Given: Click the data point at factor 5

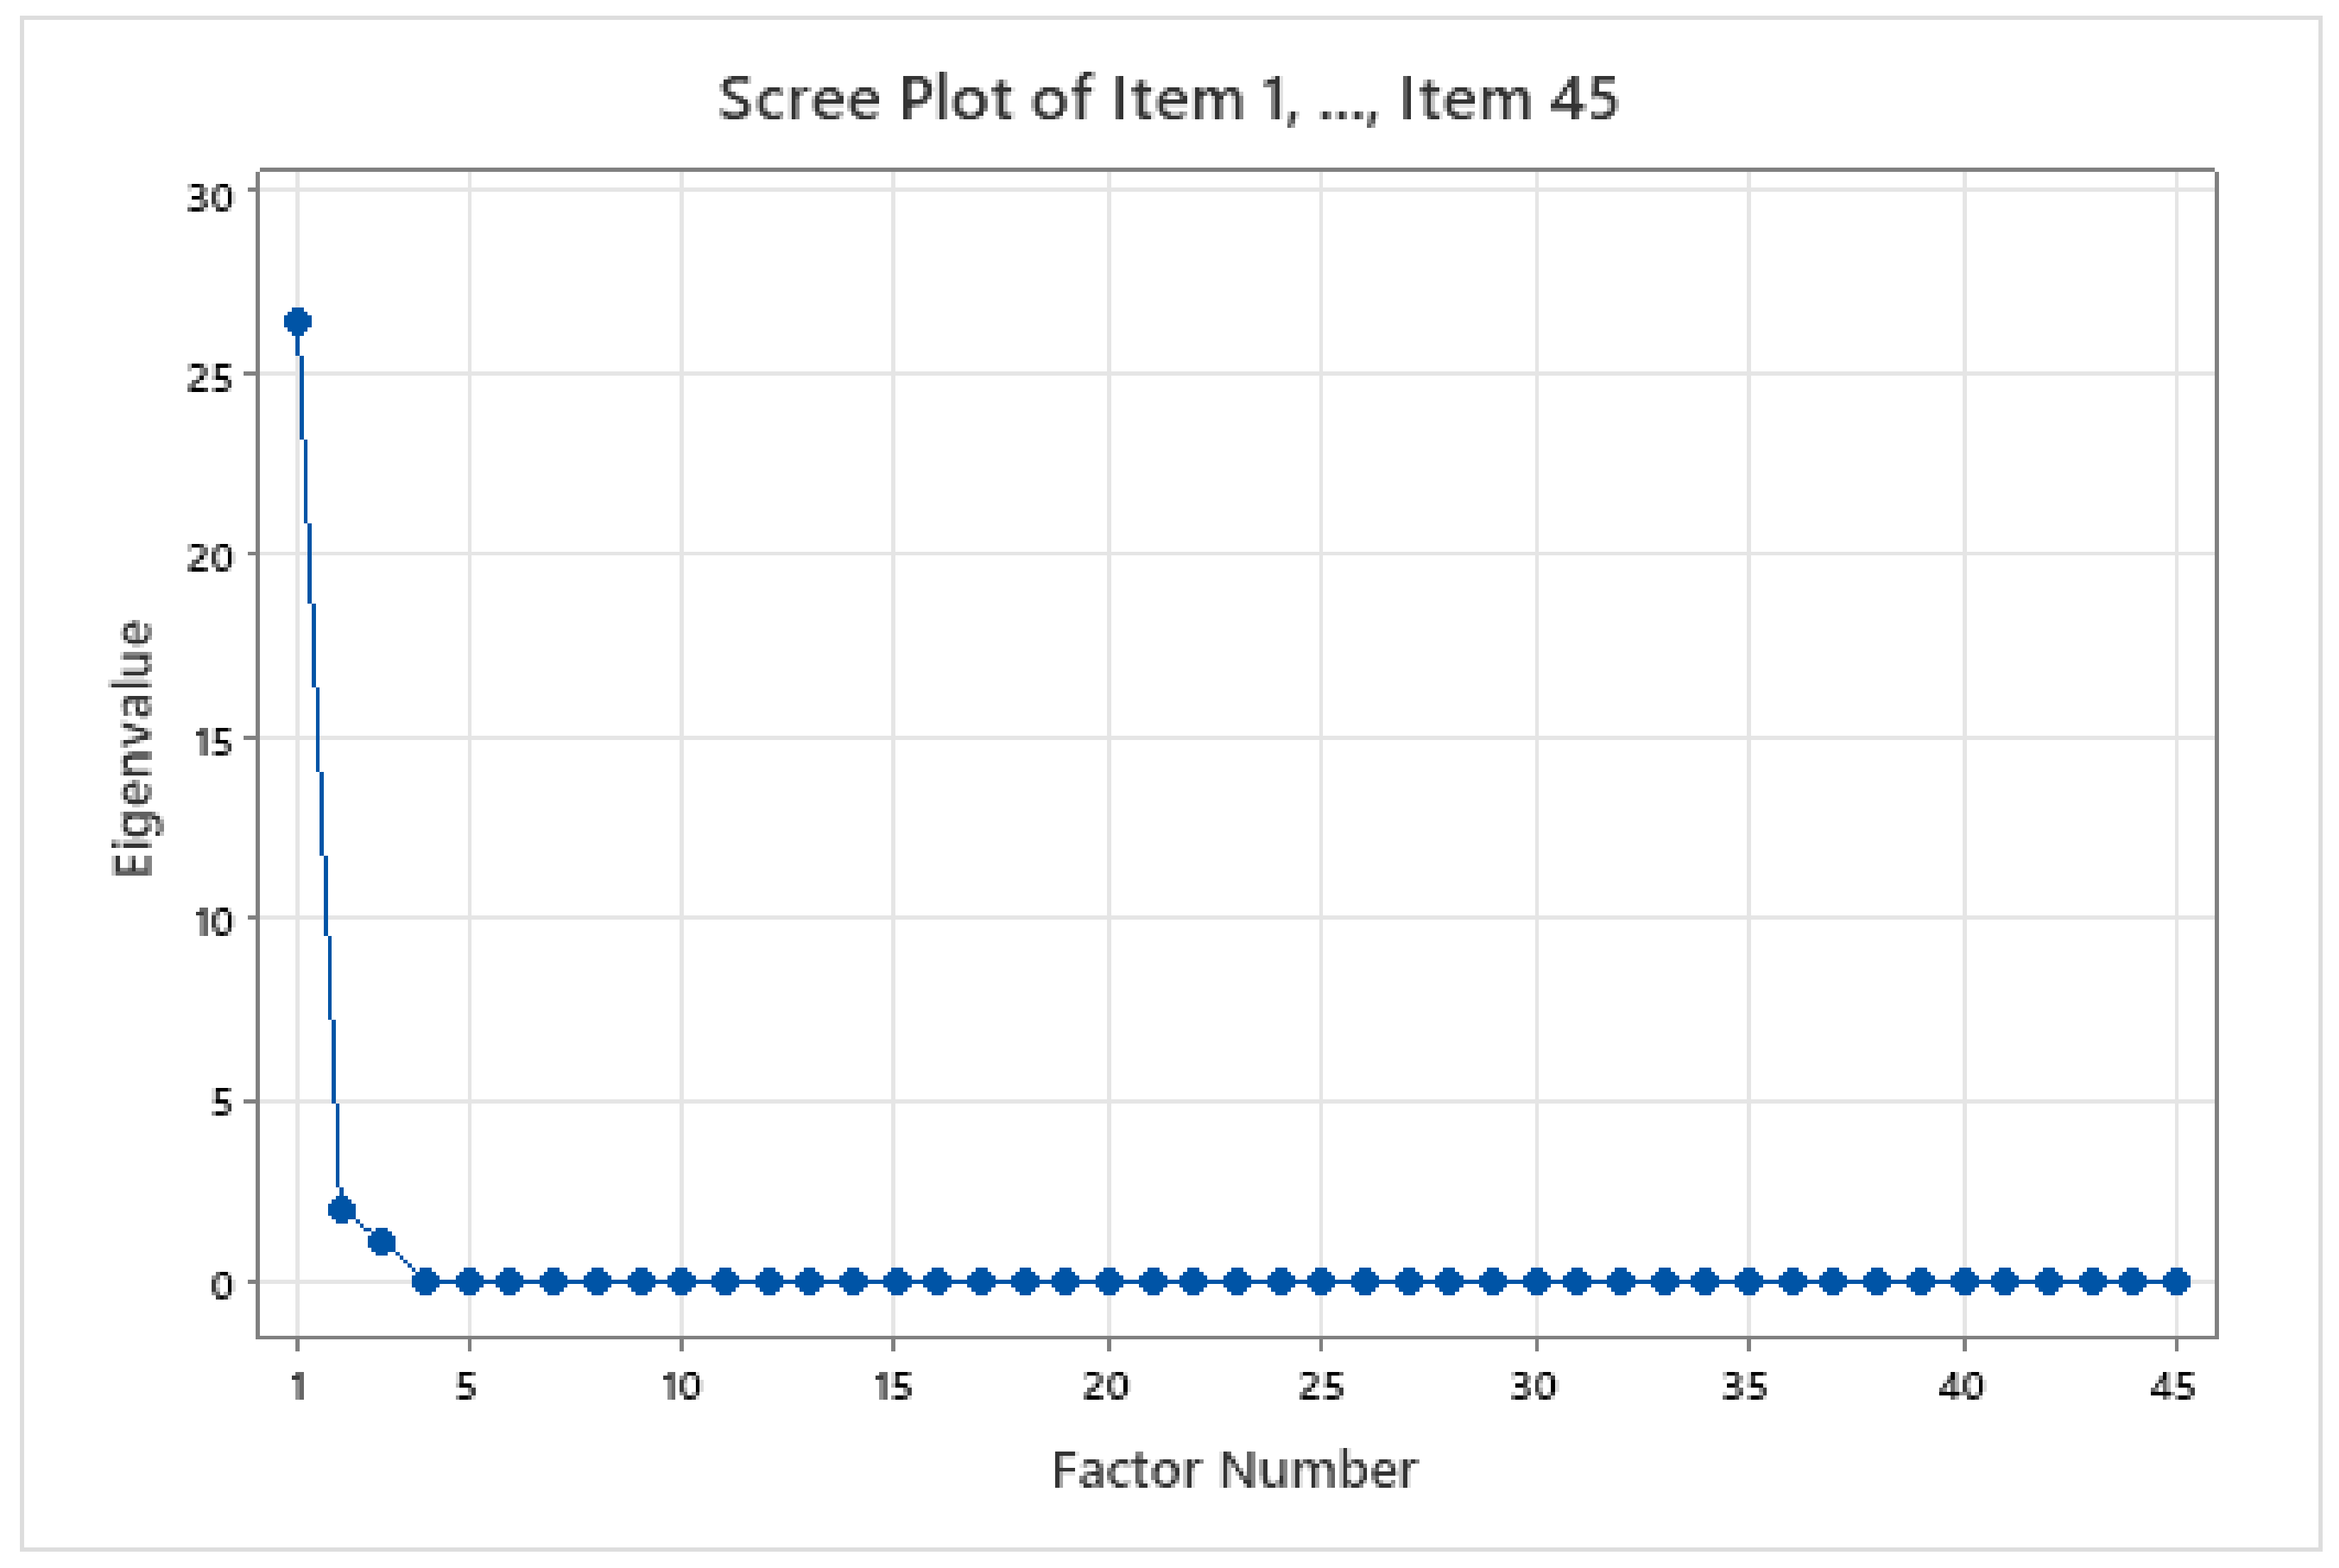Looking at the screenshot, I should (x=469, y=1281).
